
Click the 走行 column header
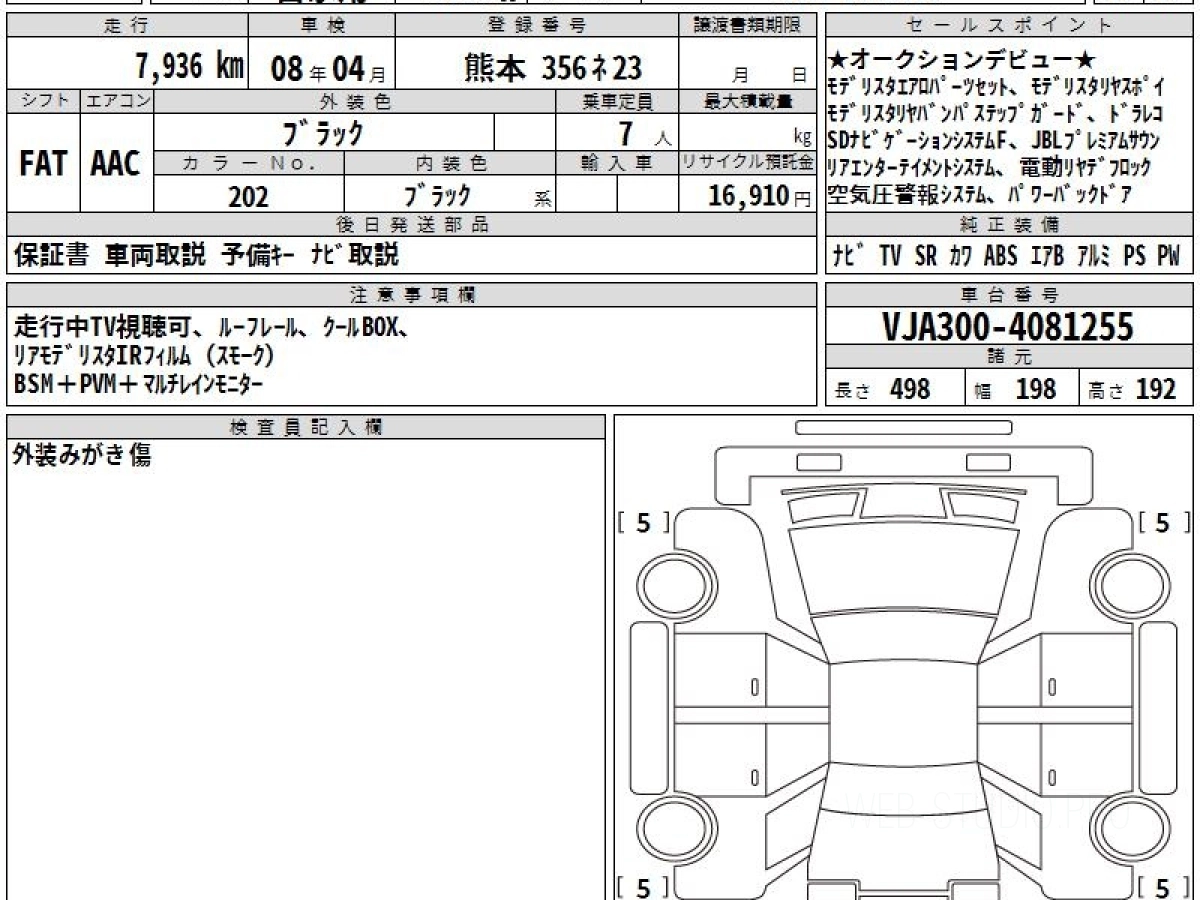click(x=126, y=26)
